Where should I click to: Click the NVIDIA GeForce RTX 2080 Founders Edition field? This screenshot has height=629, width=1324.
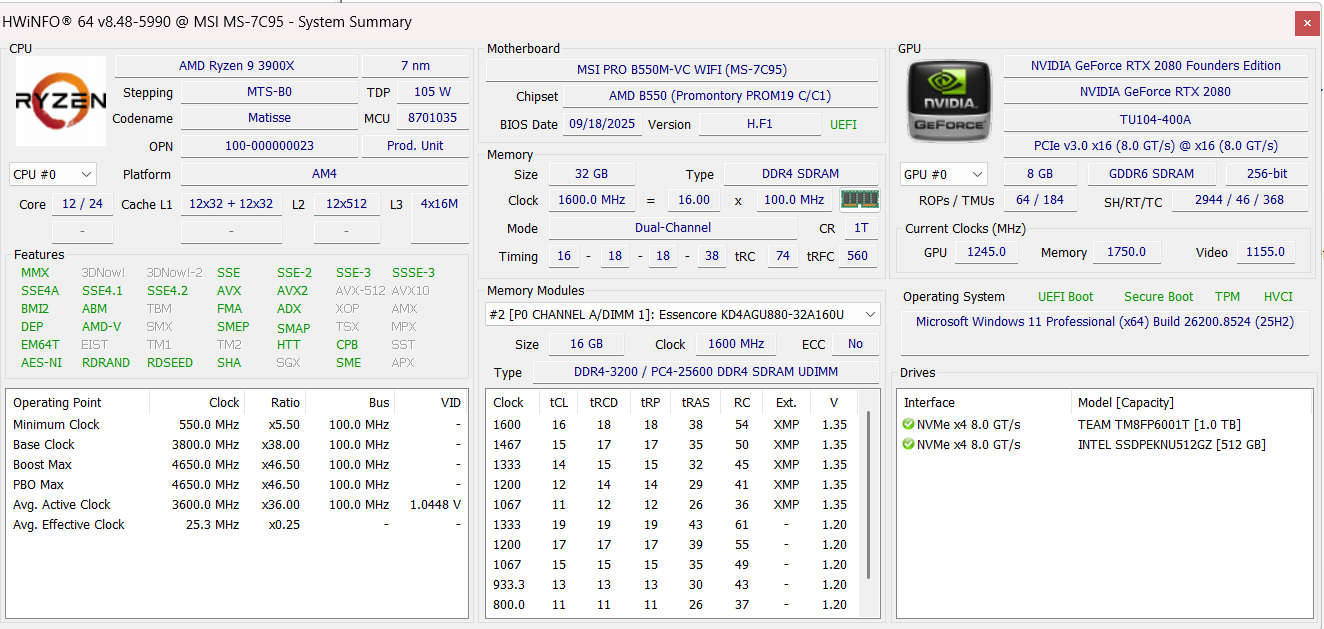coord(1155,66)
